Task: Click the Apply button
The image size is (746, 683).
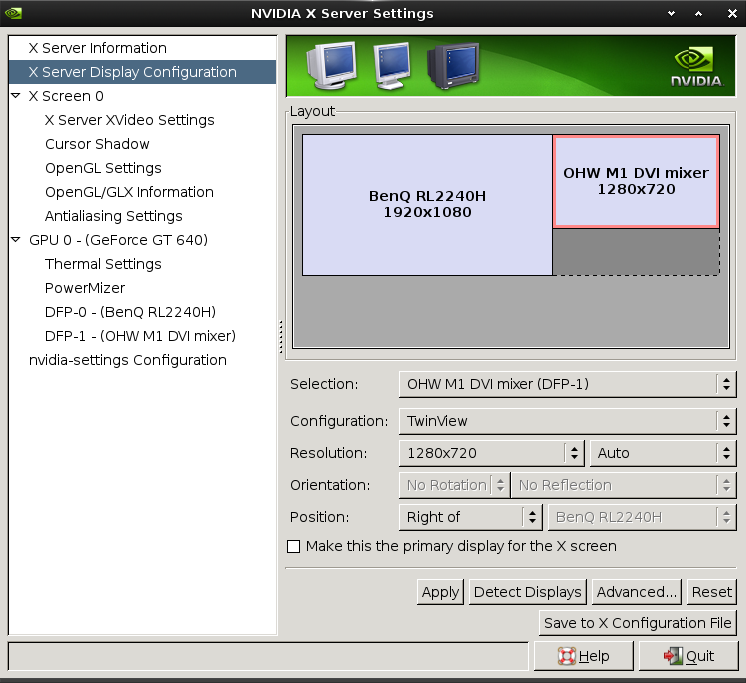Action: 440,592
